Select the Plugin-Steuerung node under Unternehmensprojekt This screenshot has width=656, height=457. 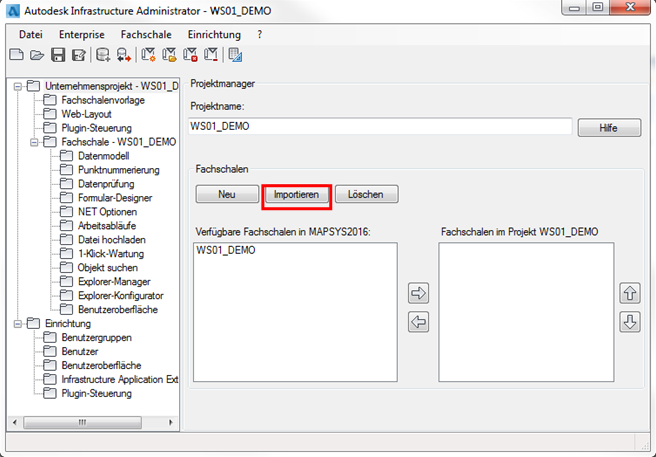pos(97,128)
